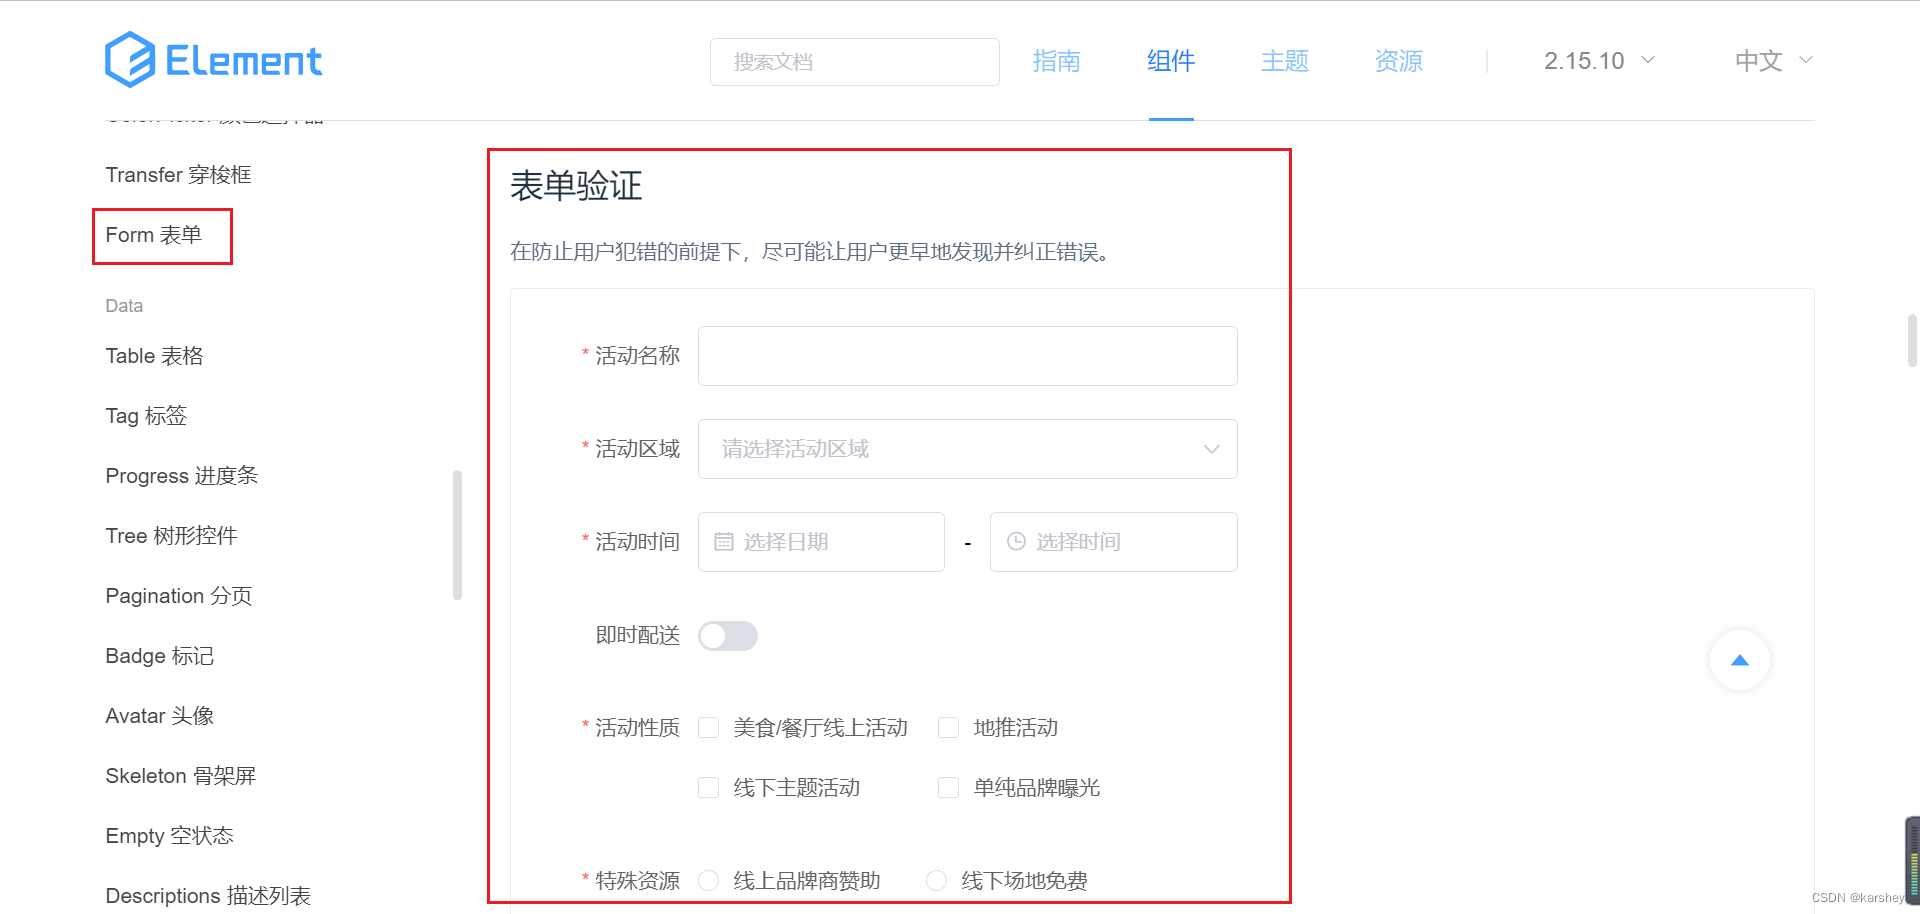Open Tag 标签 in the sidebar
The width and height of the screenshot is (1920, 914).
click(x=146, y=416)
